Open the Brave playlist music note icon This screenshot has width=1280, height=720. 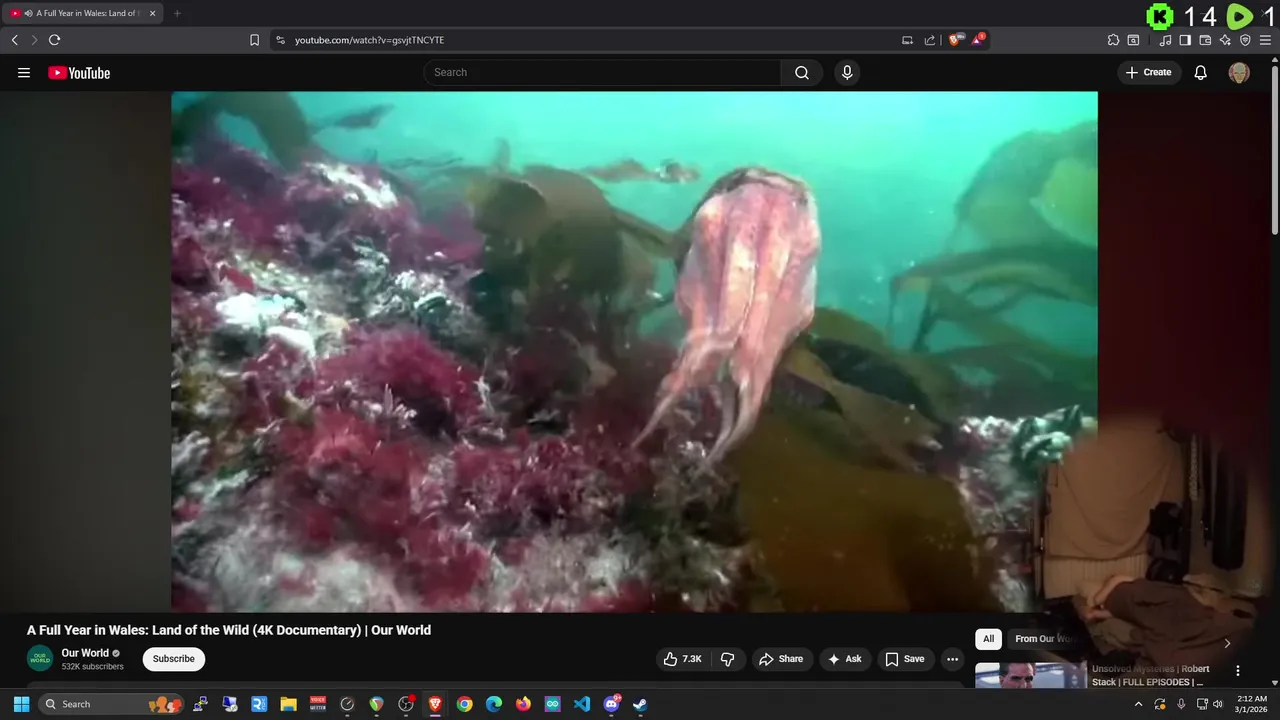(1165, 40)
